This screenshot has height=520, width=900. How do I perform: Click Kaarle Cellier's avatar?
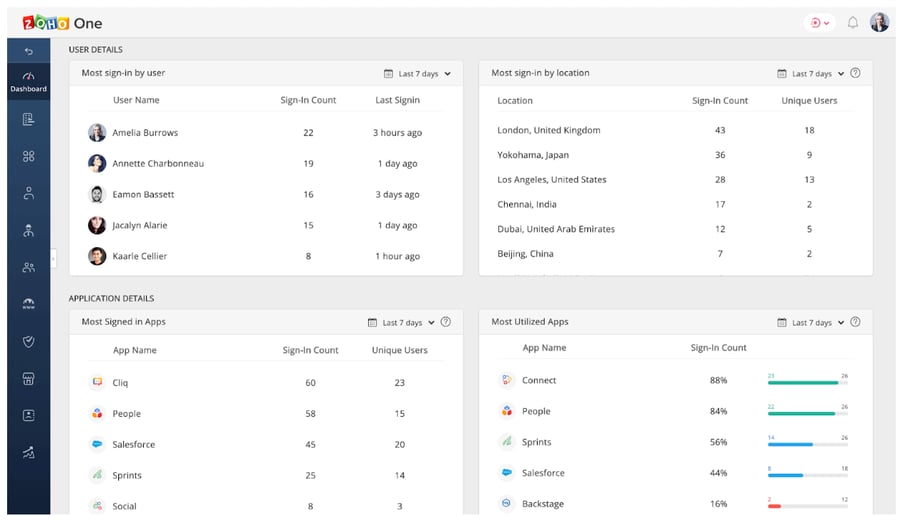97,256
